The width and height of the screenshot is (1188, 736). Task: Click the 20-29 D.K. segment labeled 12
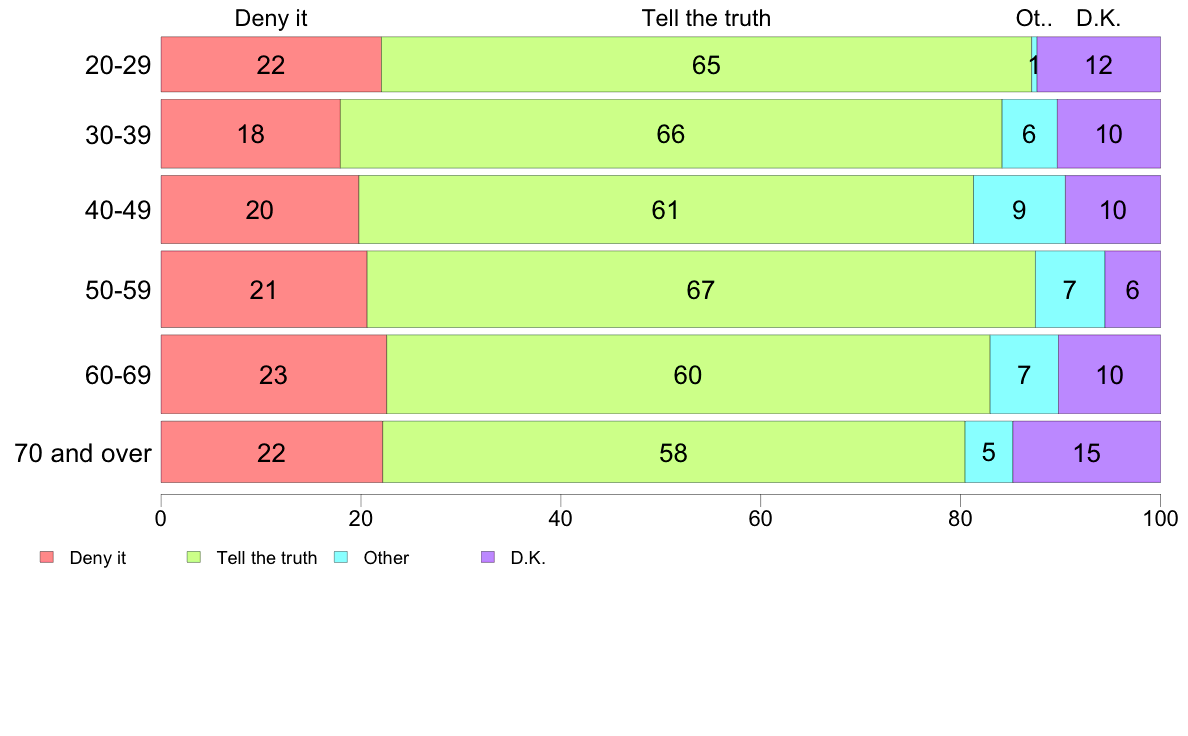point(1099,64)
